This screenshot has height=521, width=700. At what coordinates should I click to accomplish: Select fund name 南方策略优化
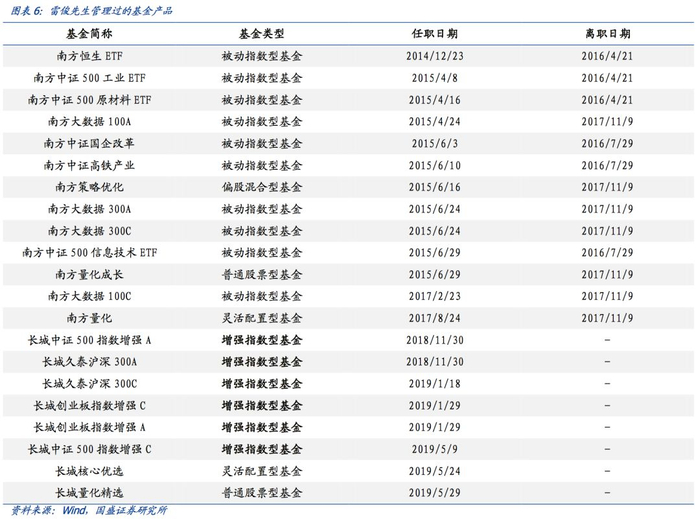pos(89,187)
